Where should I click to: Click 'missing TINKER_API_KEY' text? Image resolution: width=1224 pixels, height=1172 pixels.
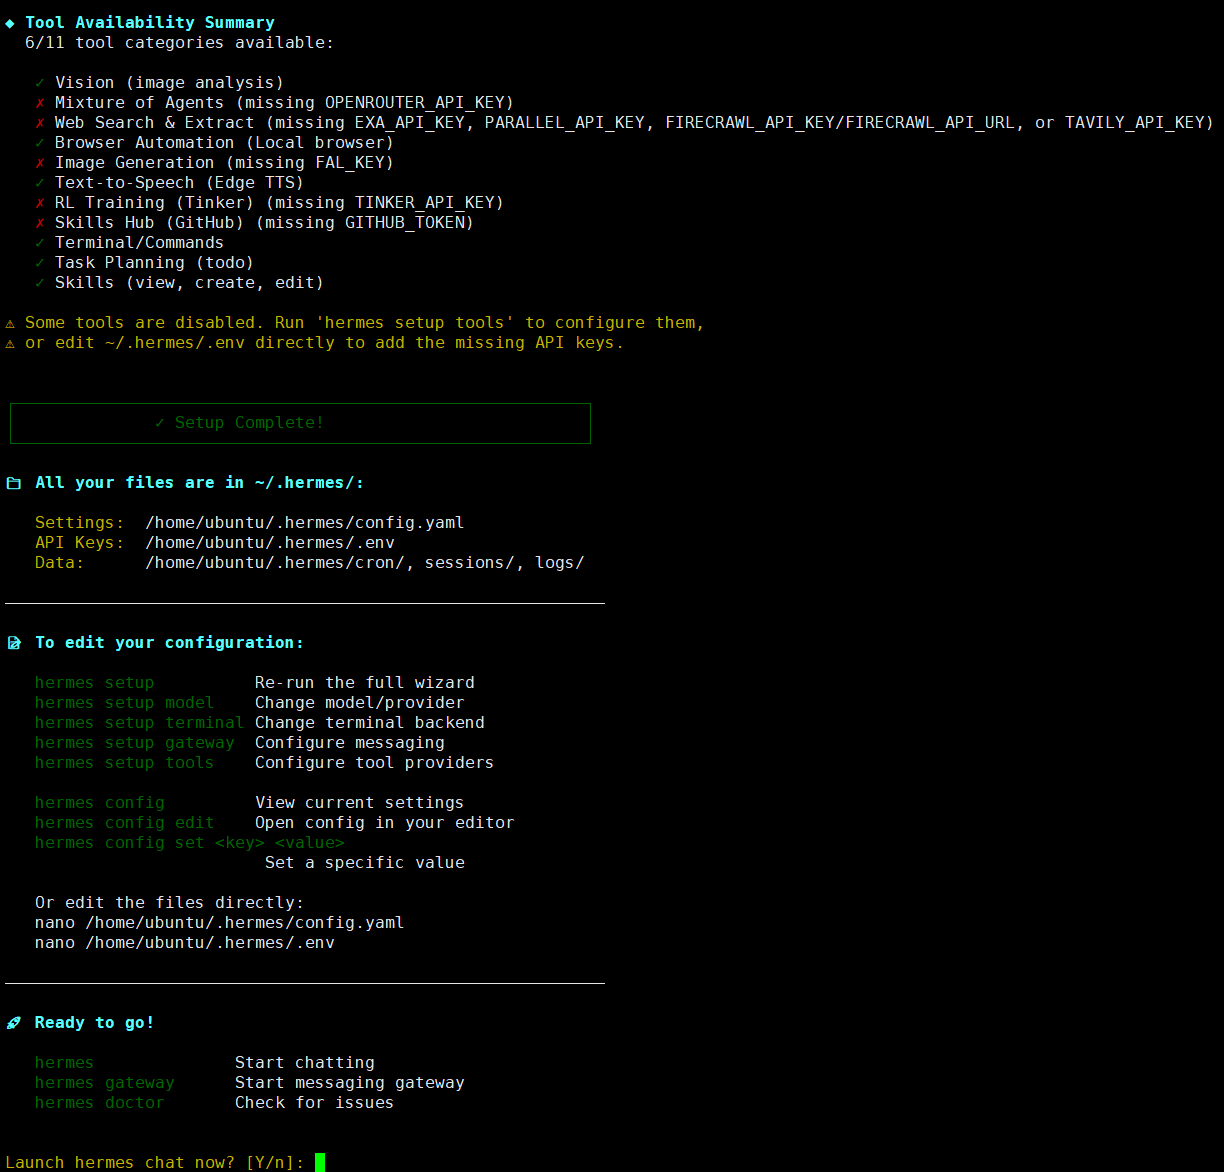coord(385,203)
